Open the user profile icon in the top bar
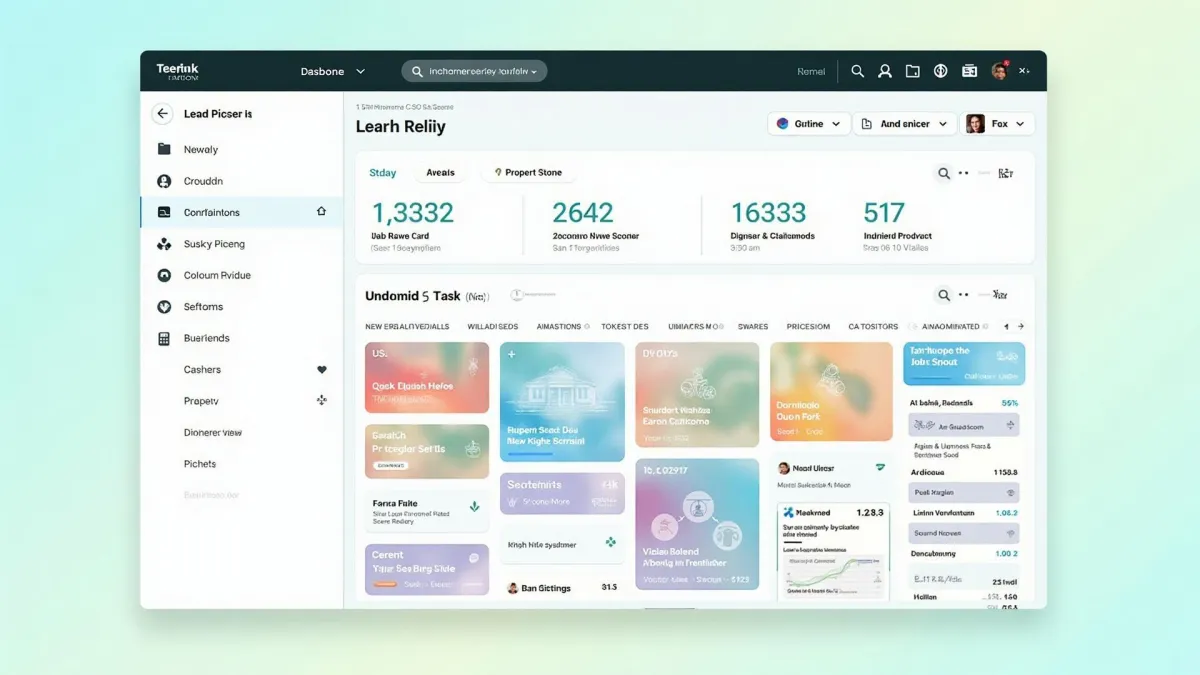The image size is (1200, 675). 885,71
